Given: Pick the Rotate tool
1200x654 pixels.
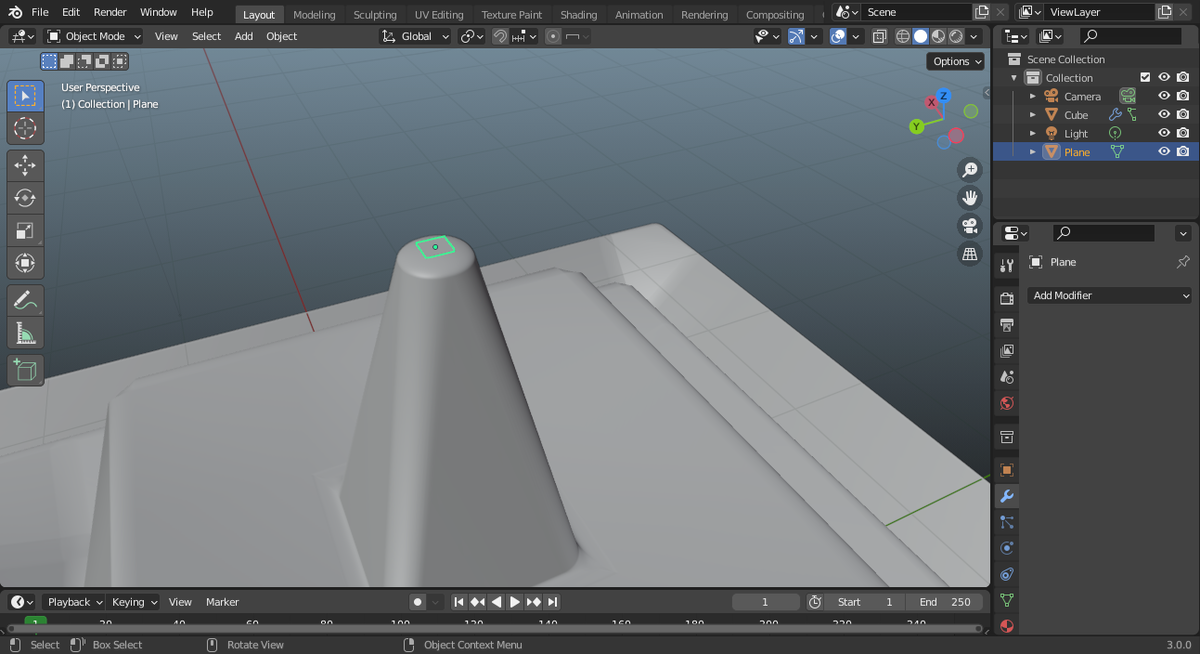Looking at the screenshot, I should click(25, 198).
